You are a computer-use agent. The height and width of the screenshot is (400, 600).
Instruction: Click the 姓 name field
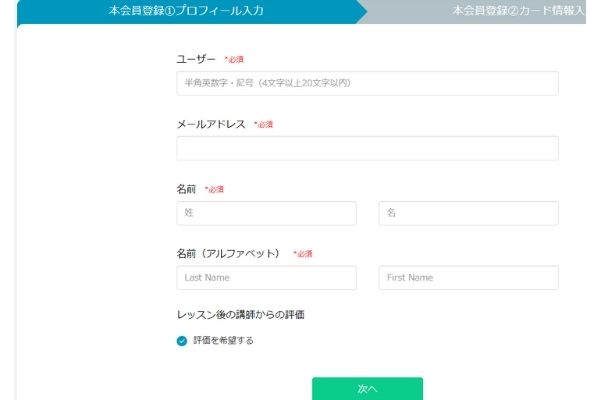[266, 213]
